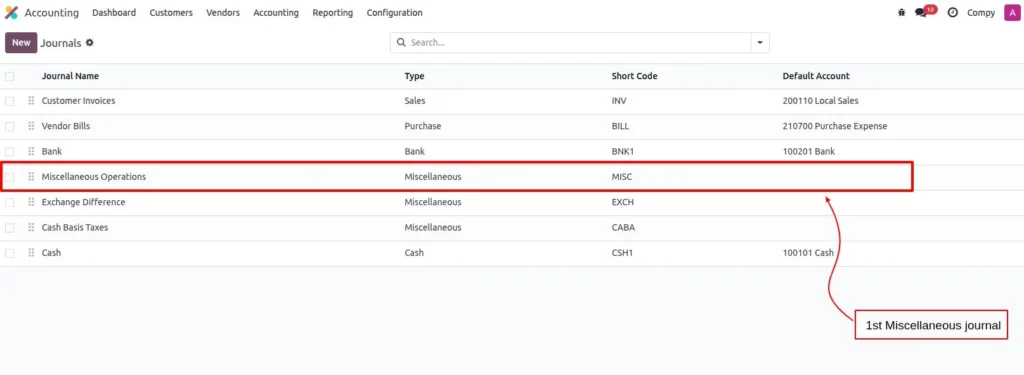Click the CABA short code cell

pyautogui.click(x=623, y=227)
